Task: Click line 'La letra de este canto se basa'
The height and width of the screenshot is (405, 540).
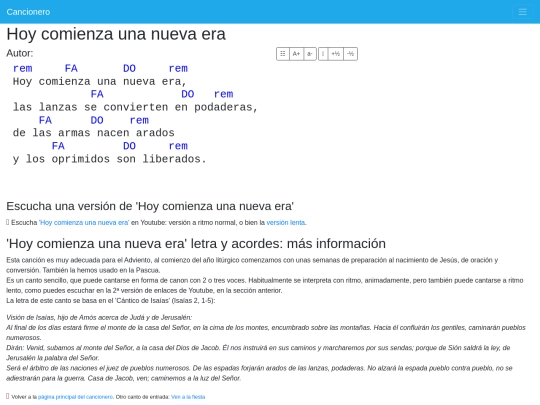Action: point(111,301)
